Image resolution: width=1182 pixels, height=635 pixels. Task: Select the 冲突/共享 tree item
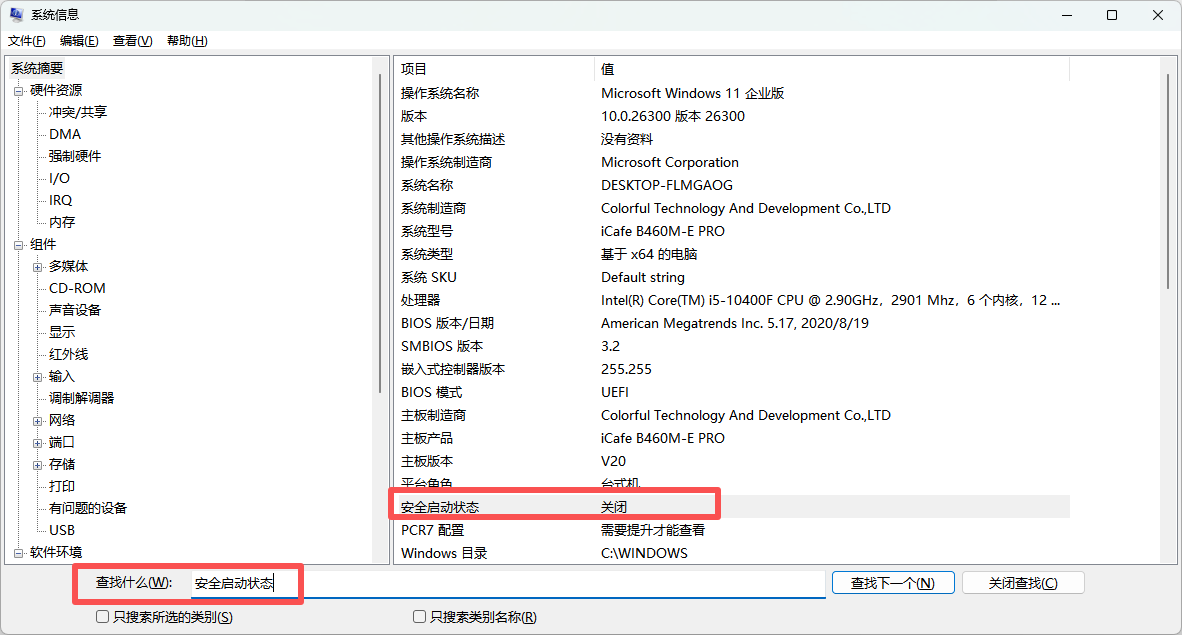tap(78, 112)
